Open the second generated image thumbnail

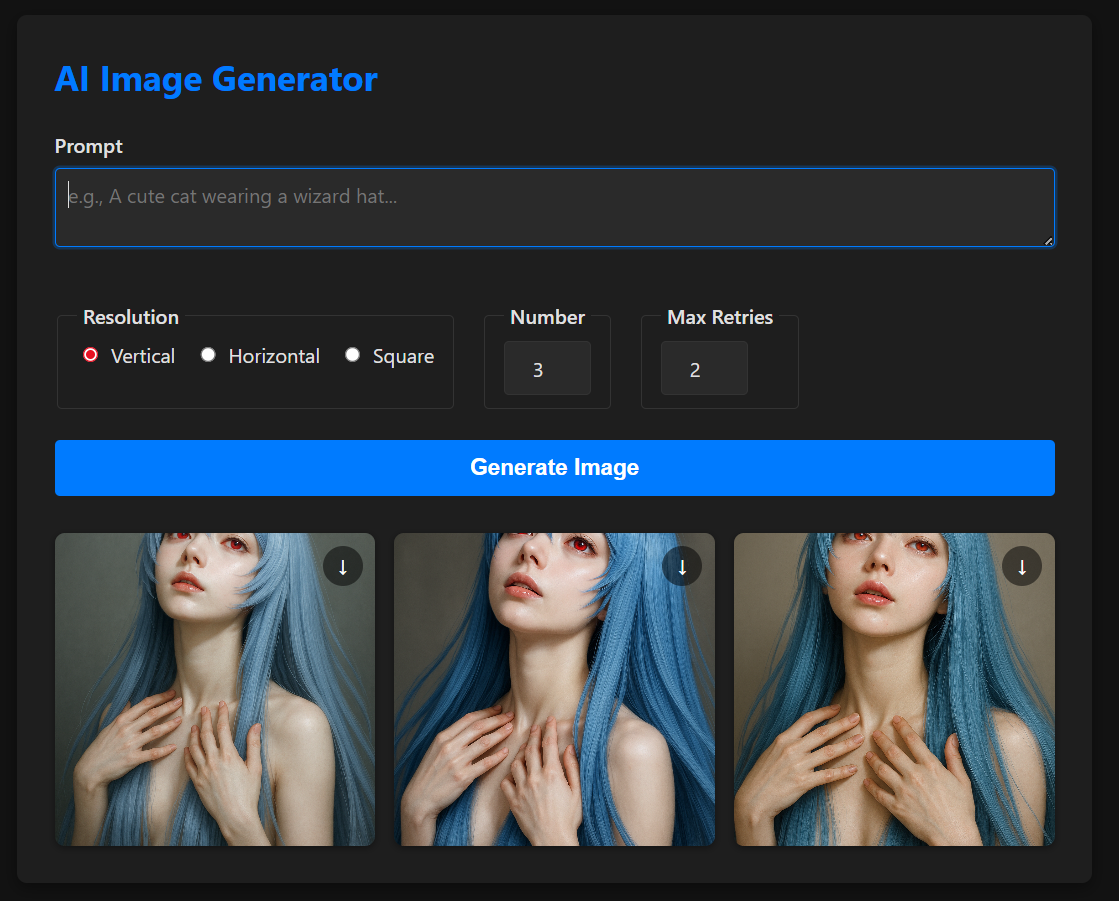click(x=555, y=689)
